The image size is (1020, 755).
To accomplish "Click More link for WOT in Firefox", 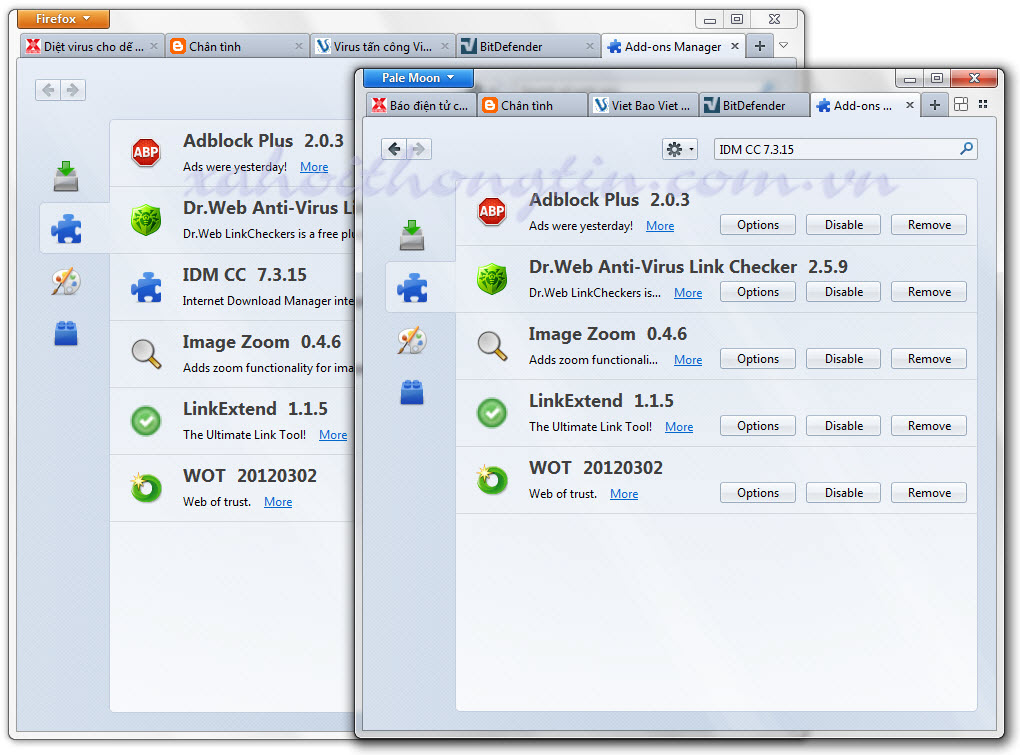I will coord(278,501).
